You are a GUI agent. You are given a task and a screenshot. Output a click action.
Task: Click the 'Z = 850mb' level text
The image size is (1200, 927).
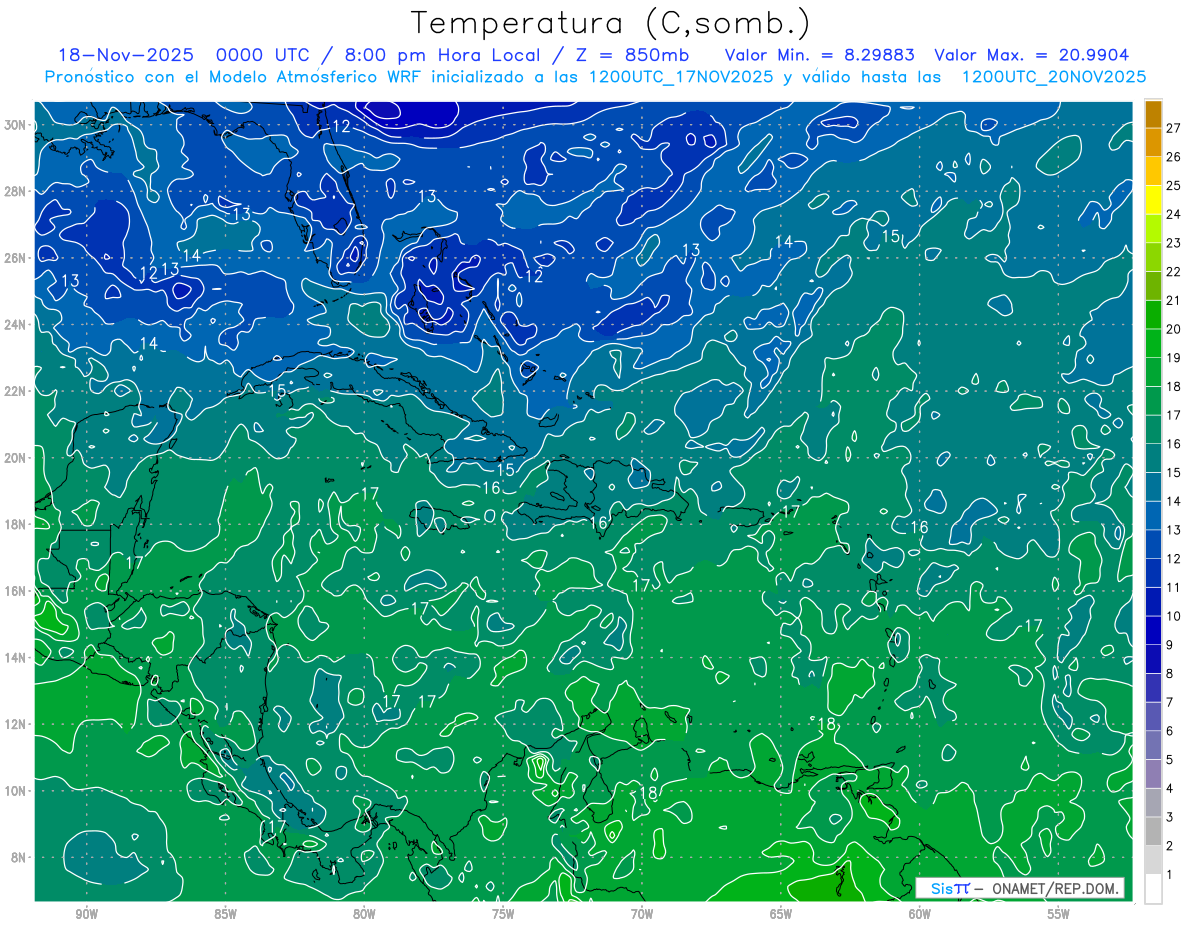[632, 55]
